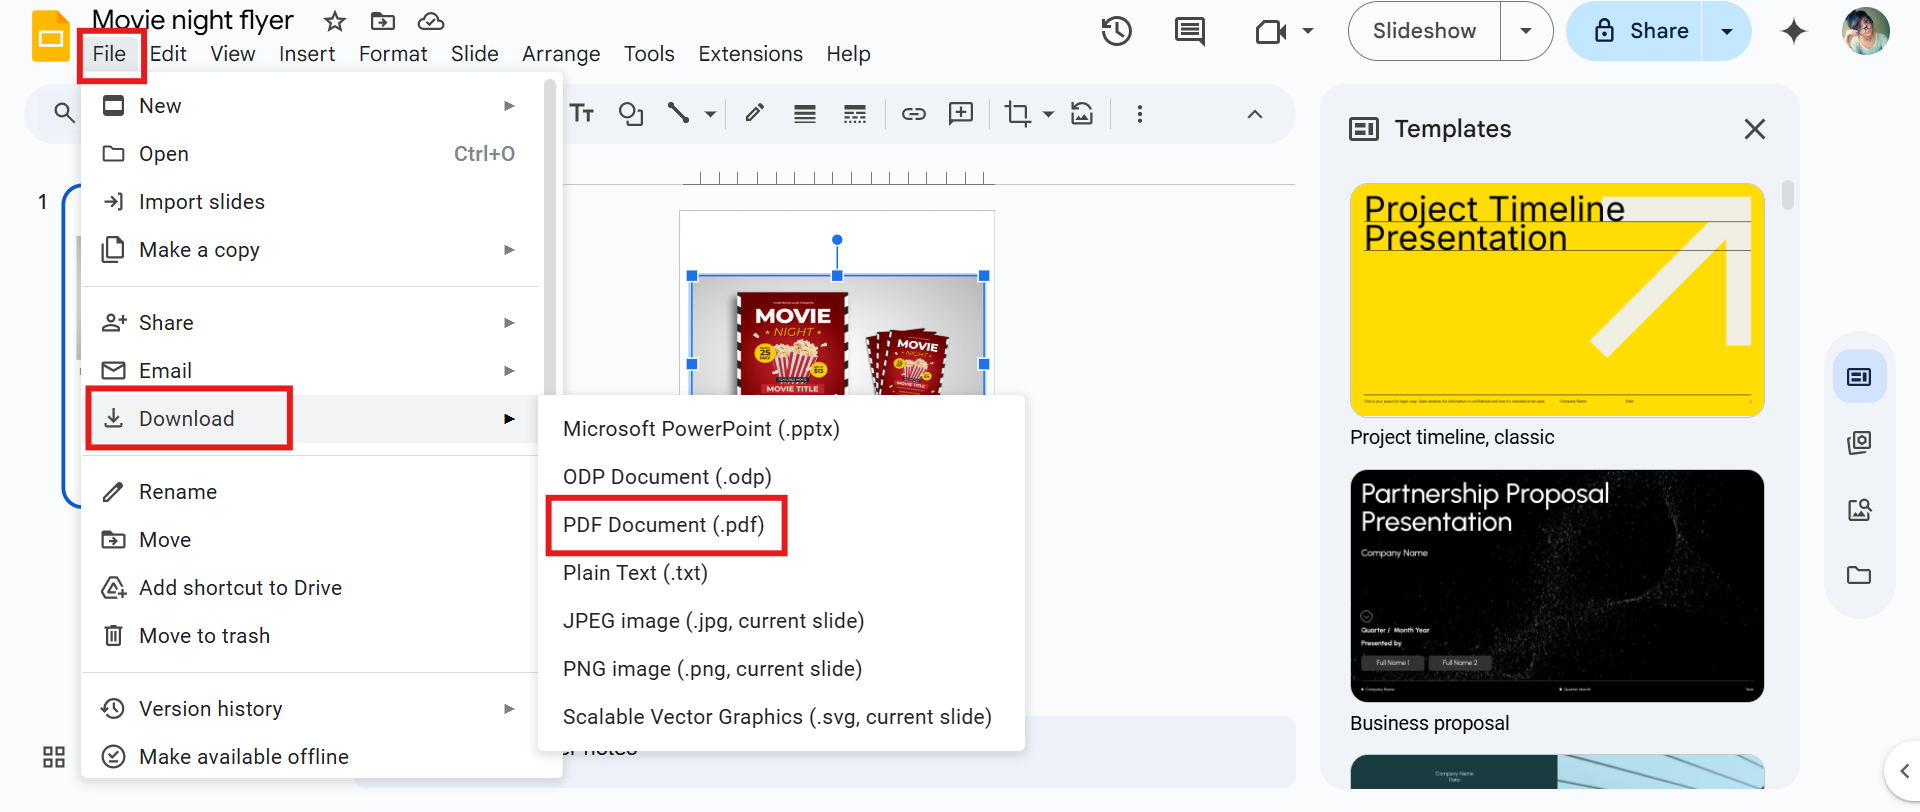The height and width of the screenshot is (812, 1920).
Task: Choose Make available offline
Action: point(310,757)
